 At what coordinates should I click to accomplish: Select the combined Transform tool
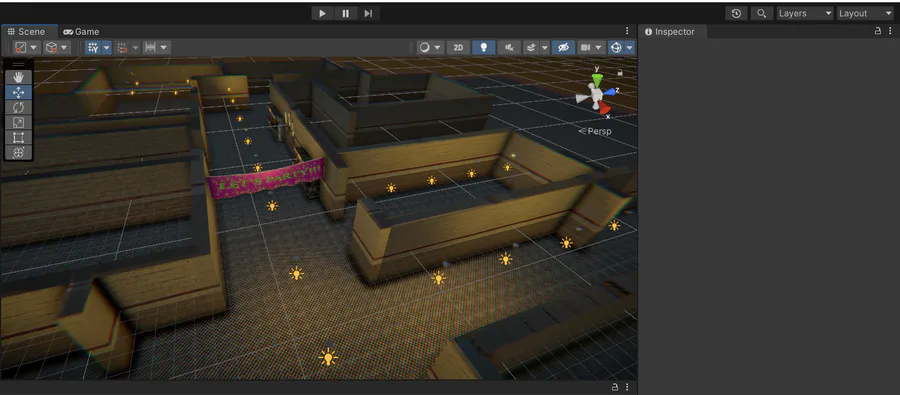pyautogui.click(x=18, y=152)
